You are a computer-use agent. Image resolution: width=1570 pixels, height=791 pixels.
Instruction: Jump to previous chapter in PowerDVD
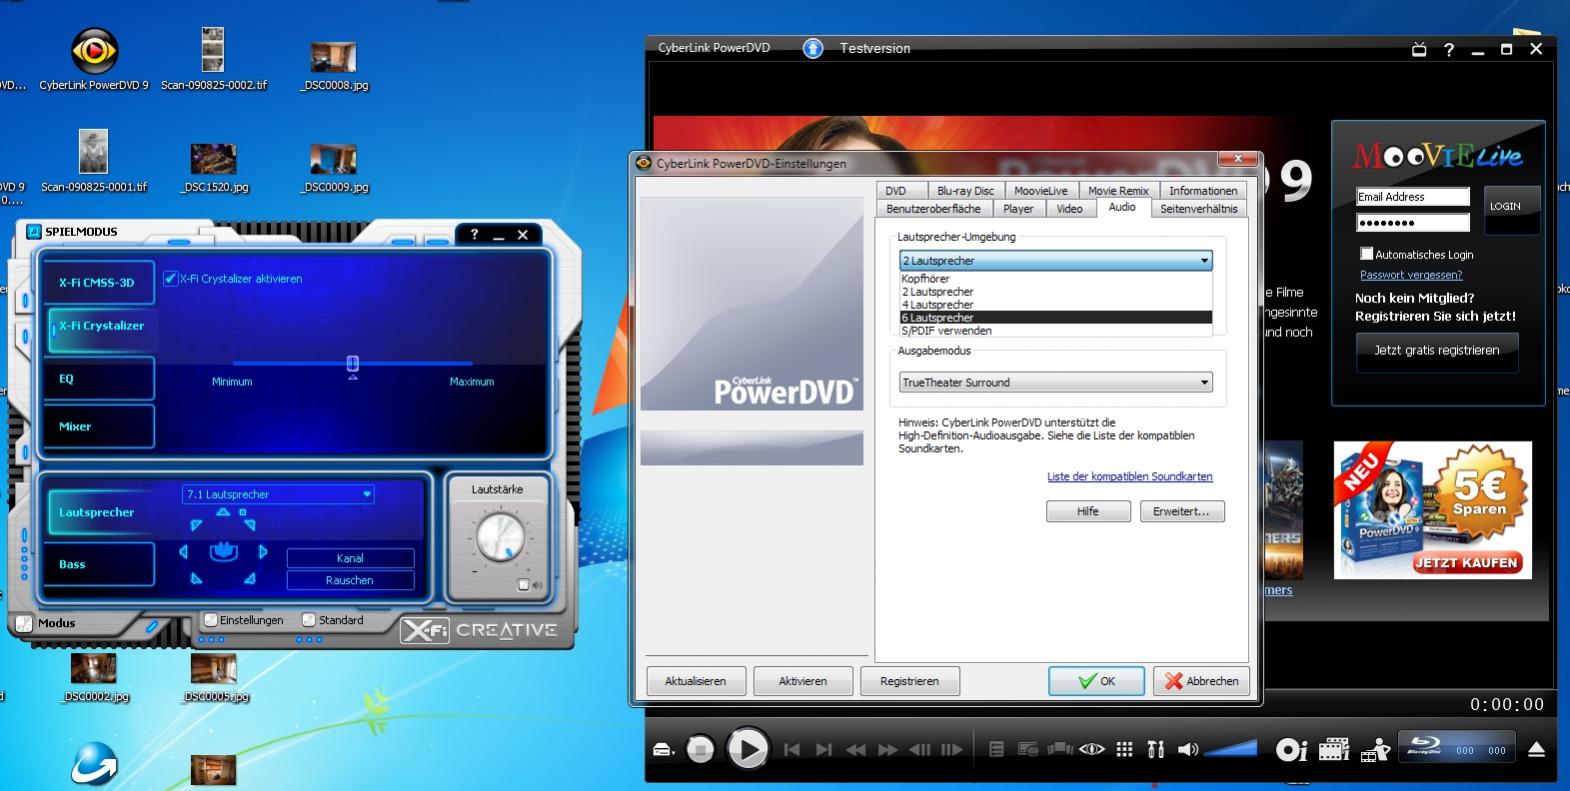tap(792, 749)
